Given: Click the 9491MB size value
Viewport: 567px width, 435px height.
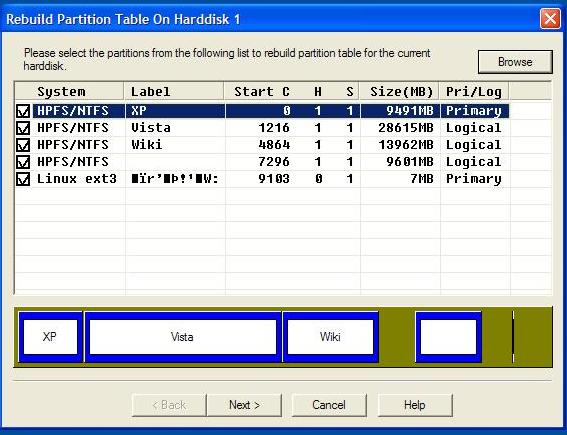Looking at the screenshot, I should click(410, 111).
